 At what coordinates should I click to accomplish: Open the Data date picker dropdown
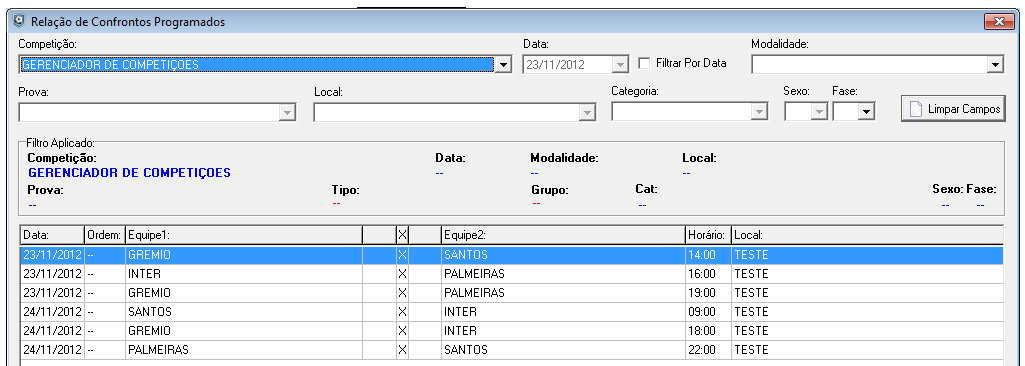pyautogui.click(x=620, y=65)
